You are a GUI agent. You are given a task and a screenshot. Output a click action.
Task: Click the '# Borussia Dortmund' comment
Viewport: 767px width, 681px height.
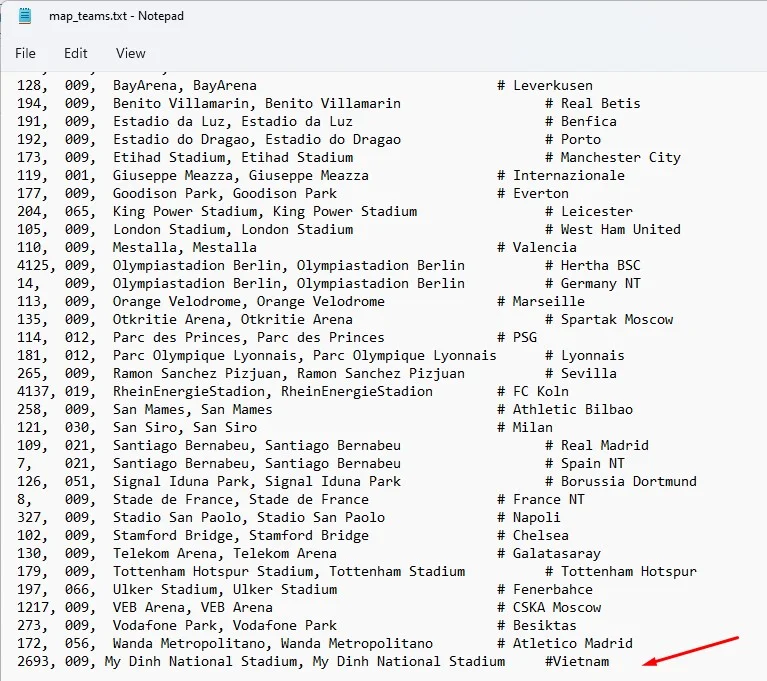(x=621, y=481)
